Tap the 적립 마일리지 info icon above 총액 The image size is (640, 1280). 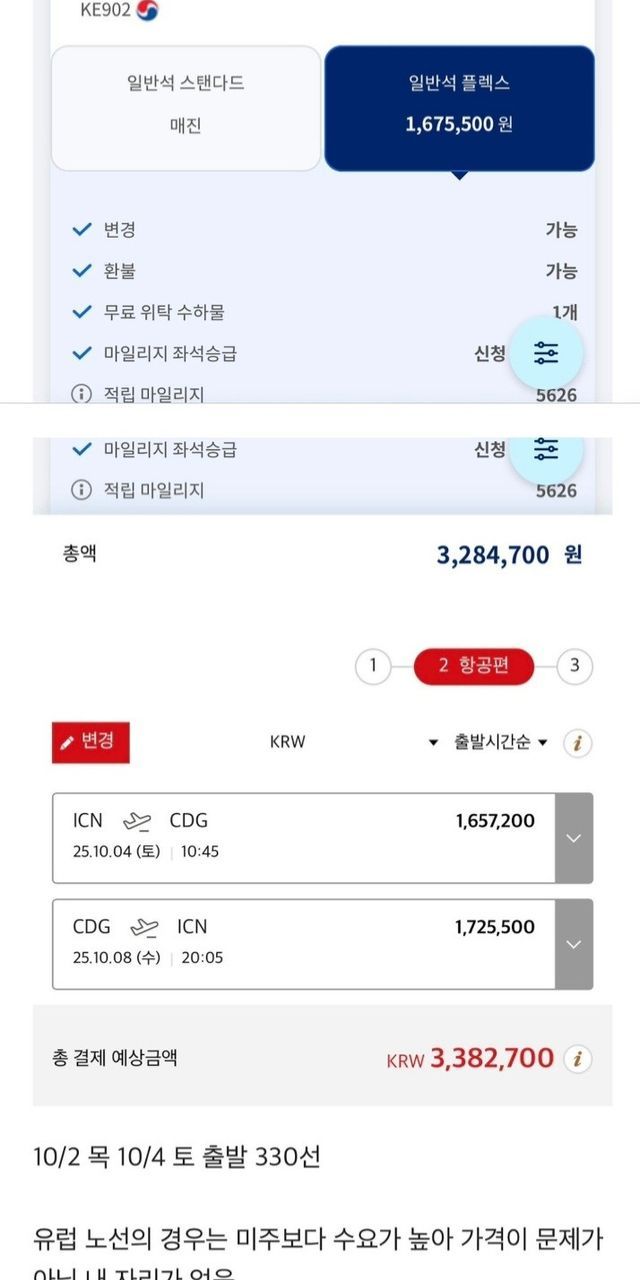click(81, 490)
